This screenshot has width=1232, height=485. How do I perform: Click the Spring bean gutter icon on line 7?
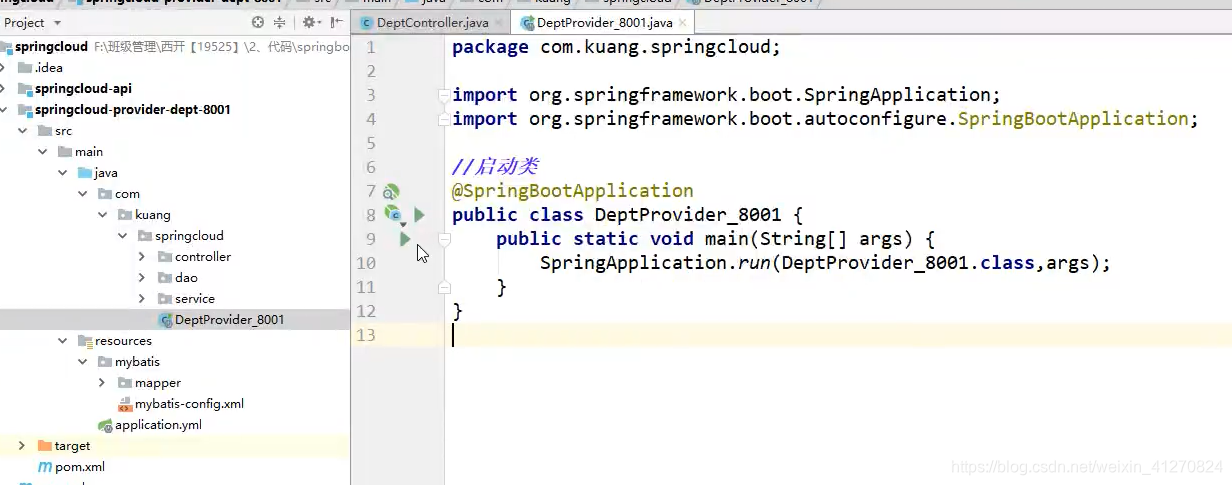pos(391,191)
